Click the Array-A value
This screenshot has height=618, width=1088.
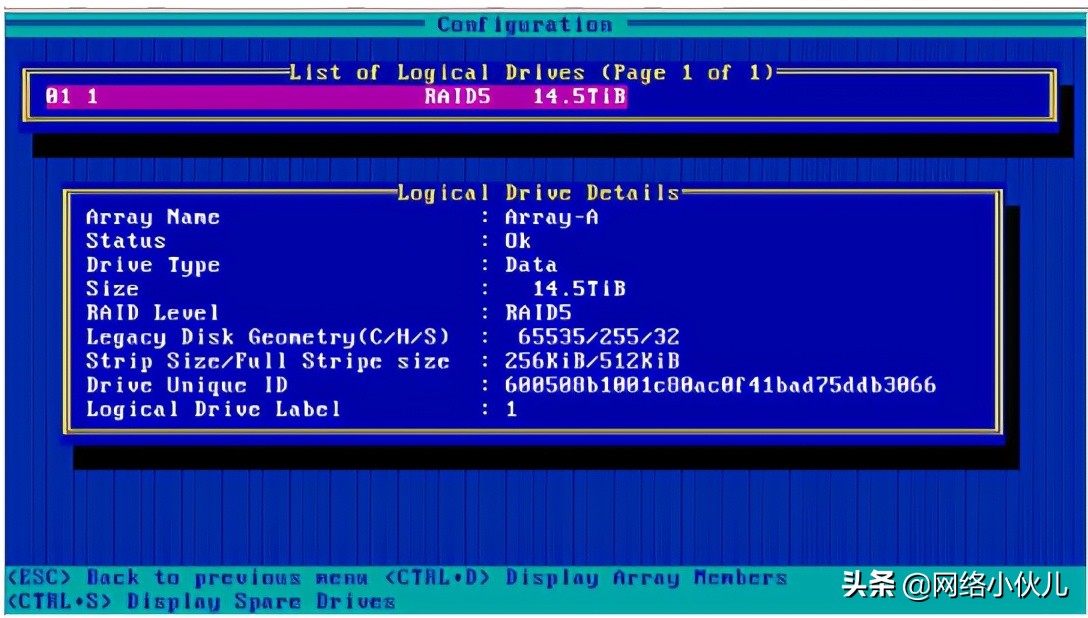(552, 218)
